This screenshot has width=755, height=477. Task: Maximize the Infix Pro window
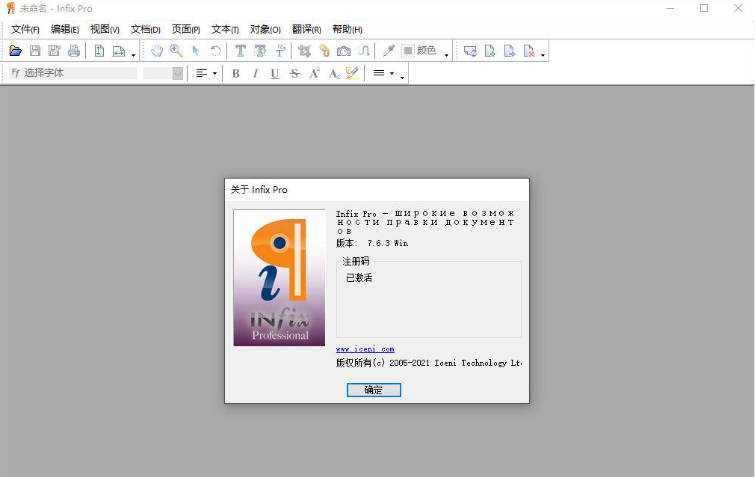click(x=704, y=8)
